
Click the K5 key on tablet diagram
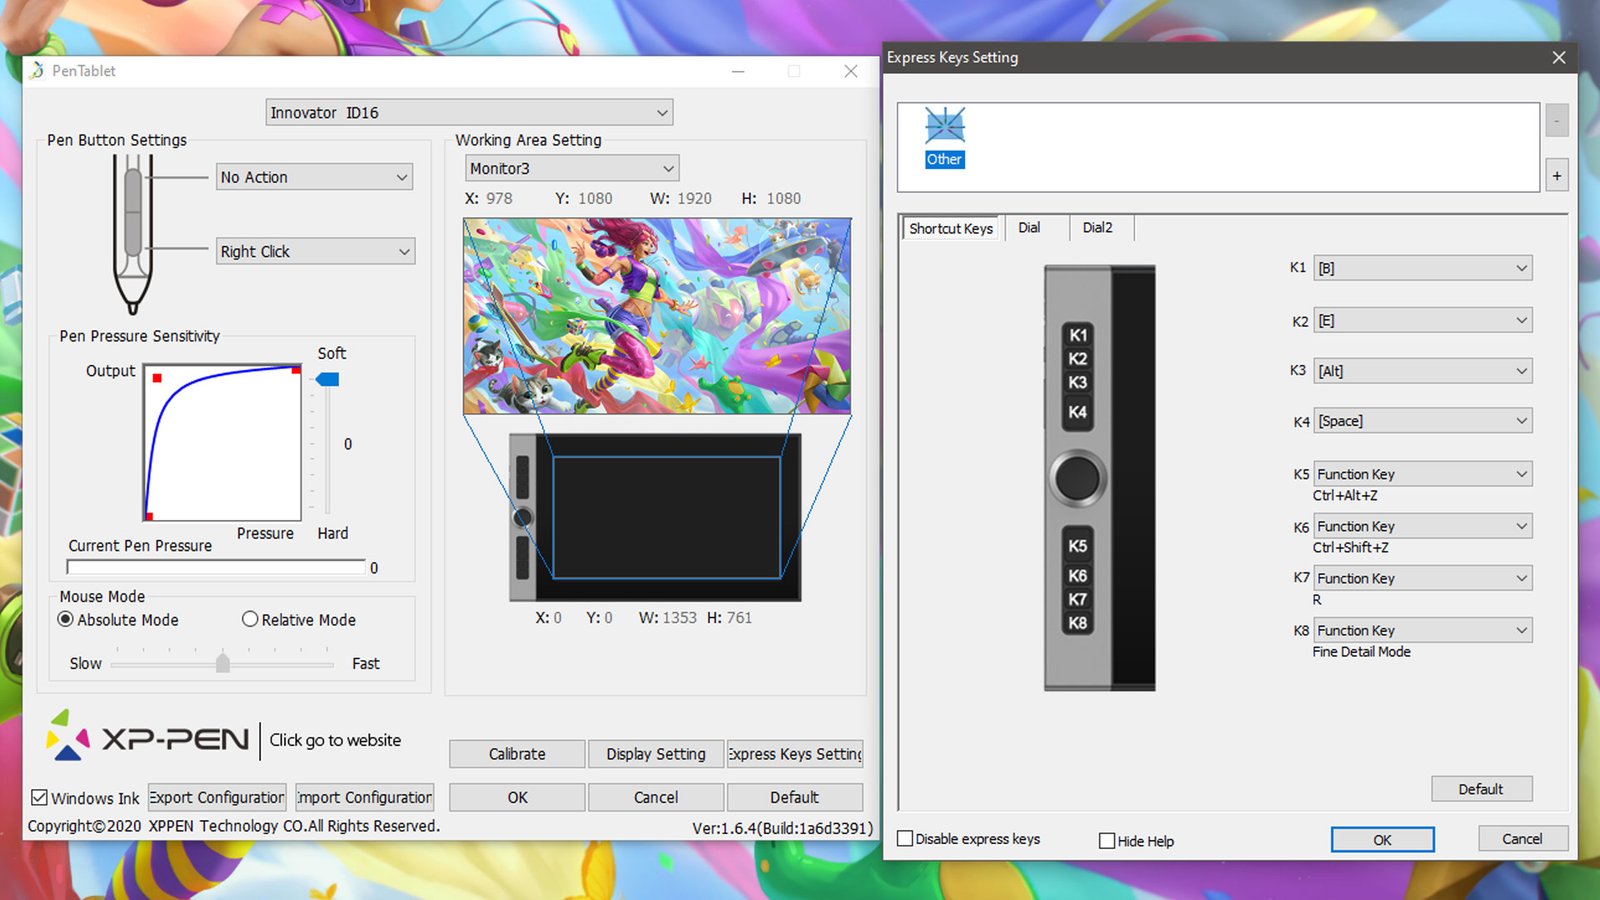(x=1077, y=546)
